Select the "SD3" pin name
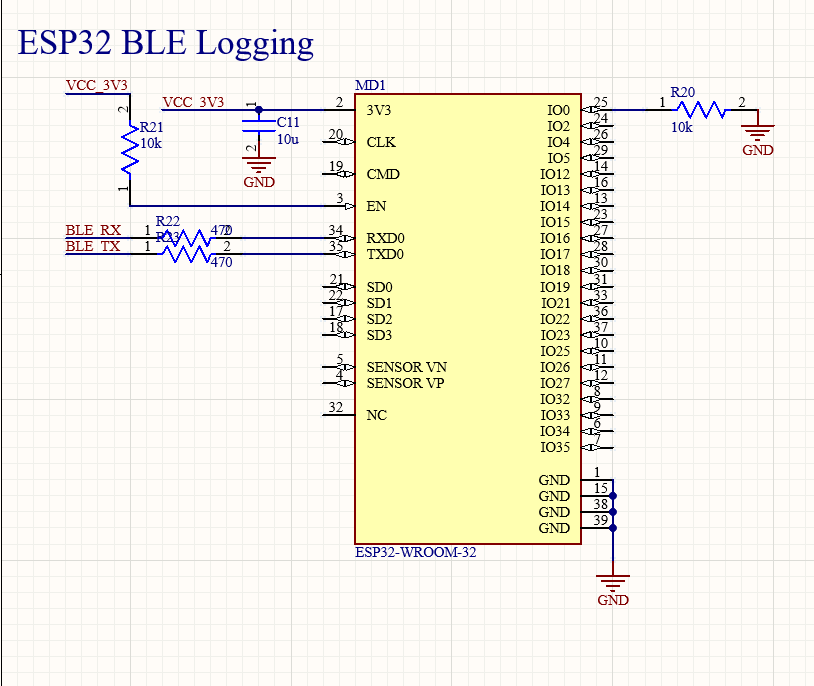 [379, 335]
